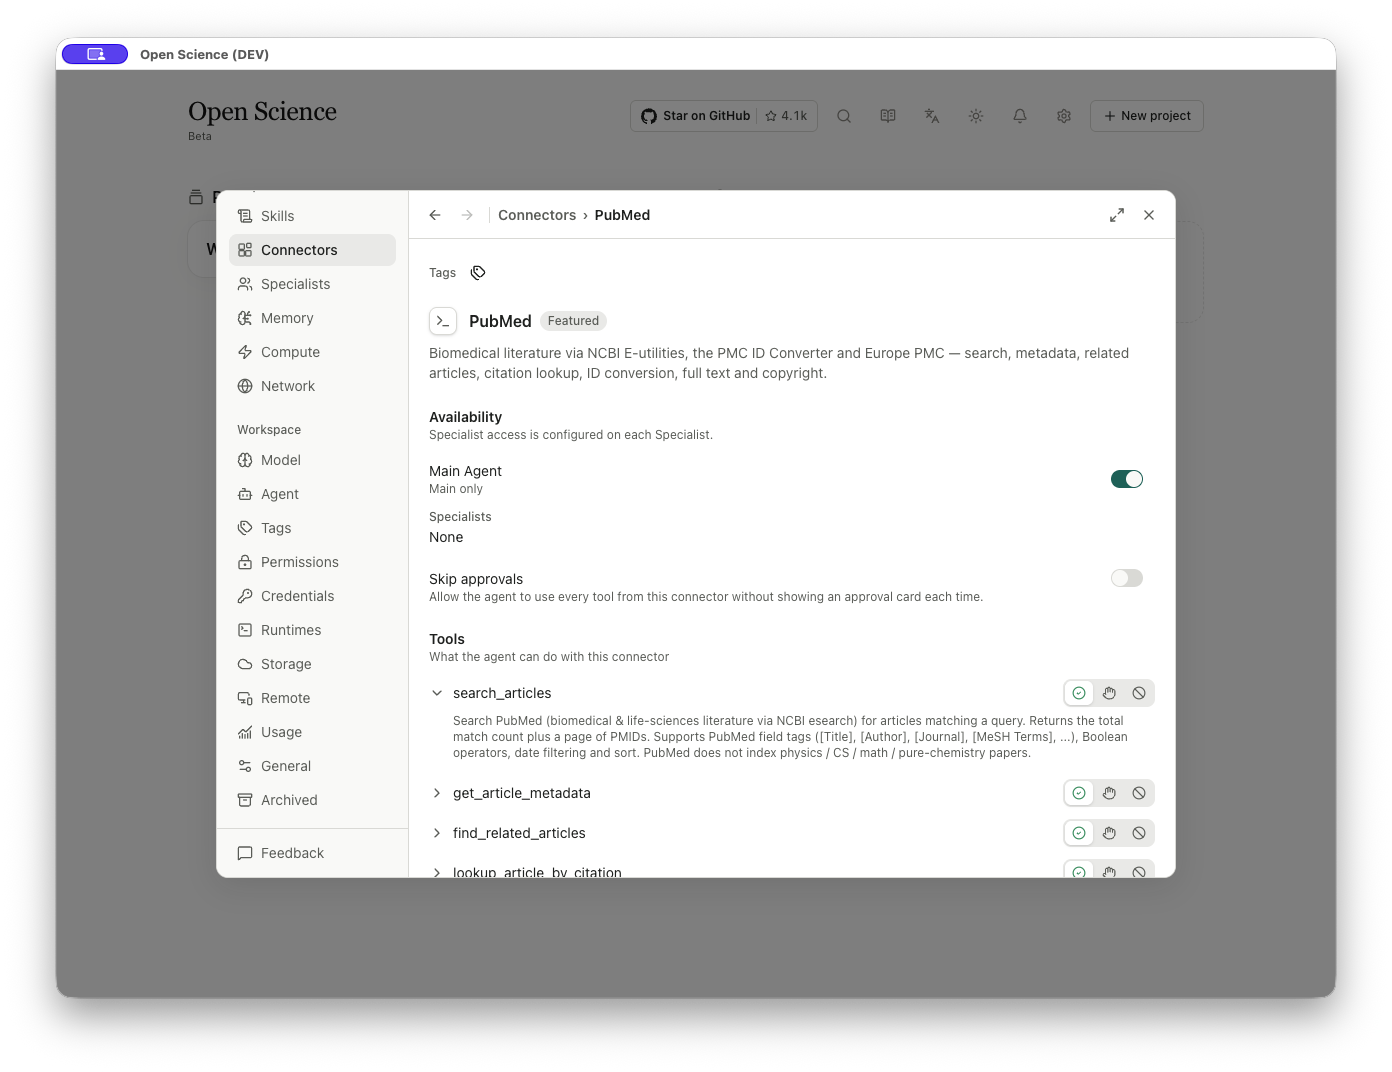Expand the find_related_articles tool
The image size is (1392, 1072).
tap(437, 833)
